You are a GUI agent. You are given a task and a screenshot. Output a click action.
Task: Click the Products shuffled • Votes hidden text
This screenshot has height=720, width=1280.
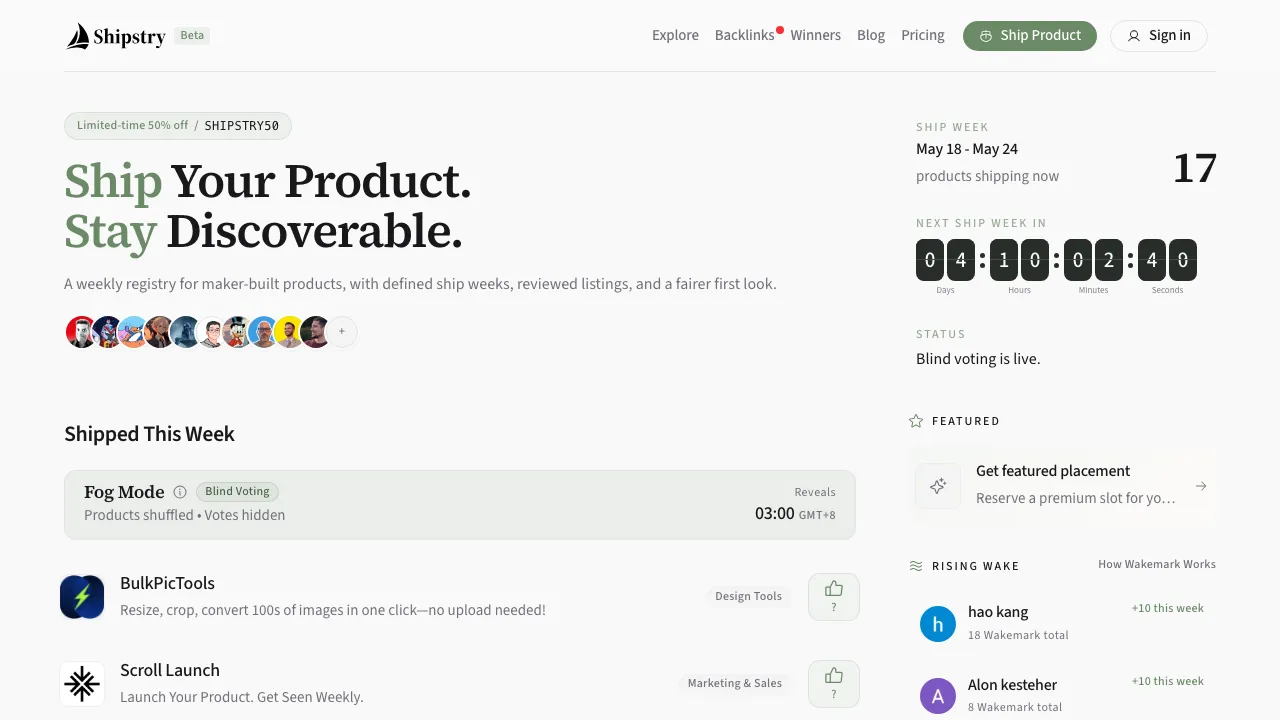(184, 515)
